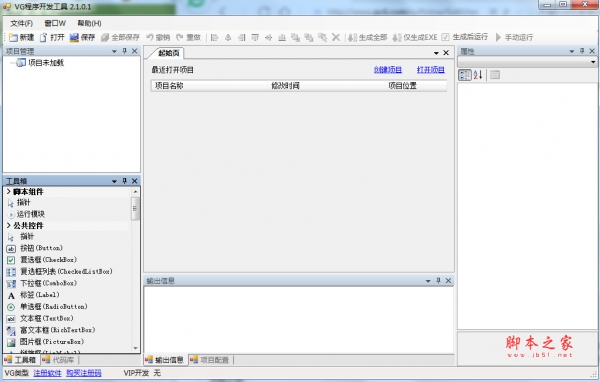Select the 富文本框(RichTextBox) control
The width and height of the screenshot is (600, 382).
click(x=57, y=330)
